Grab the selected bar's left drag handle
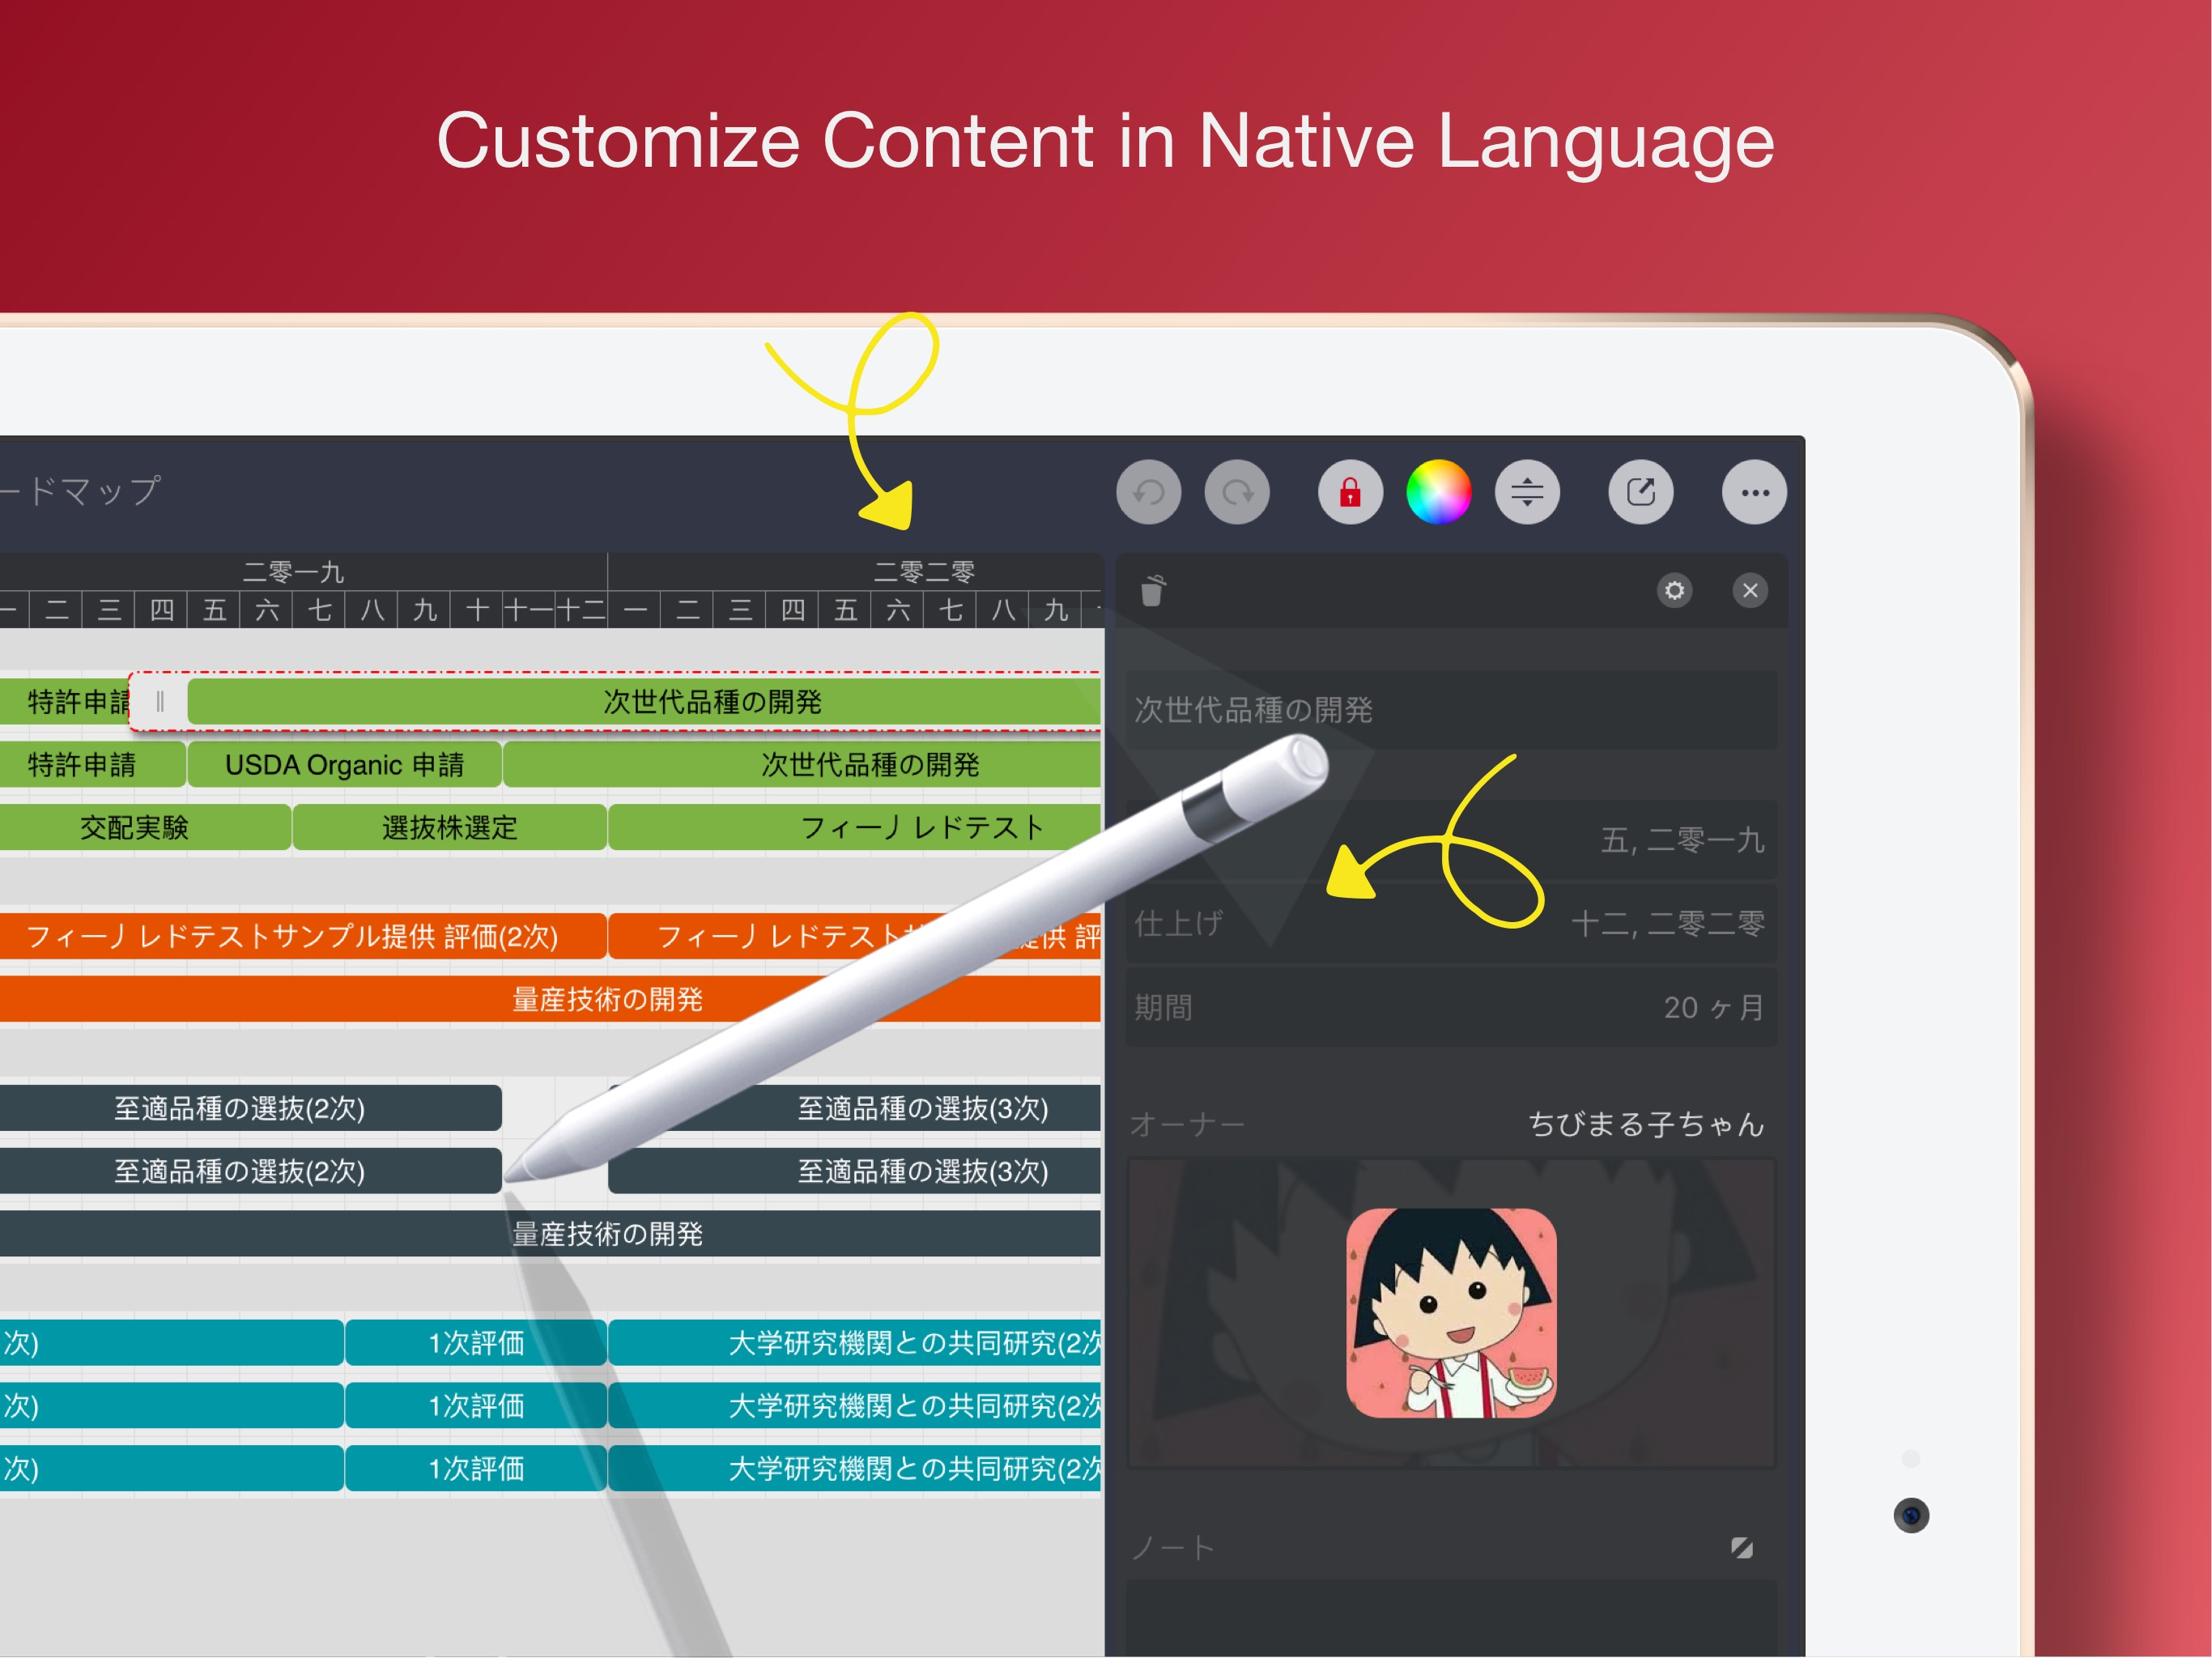 (160, 702)
